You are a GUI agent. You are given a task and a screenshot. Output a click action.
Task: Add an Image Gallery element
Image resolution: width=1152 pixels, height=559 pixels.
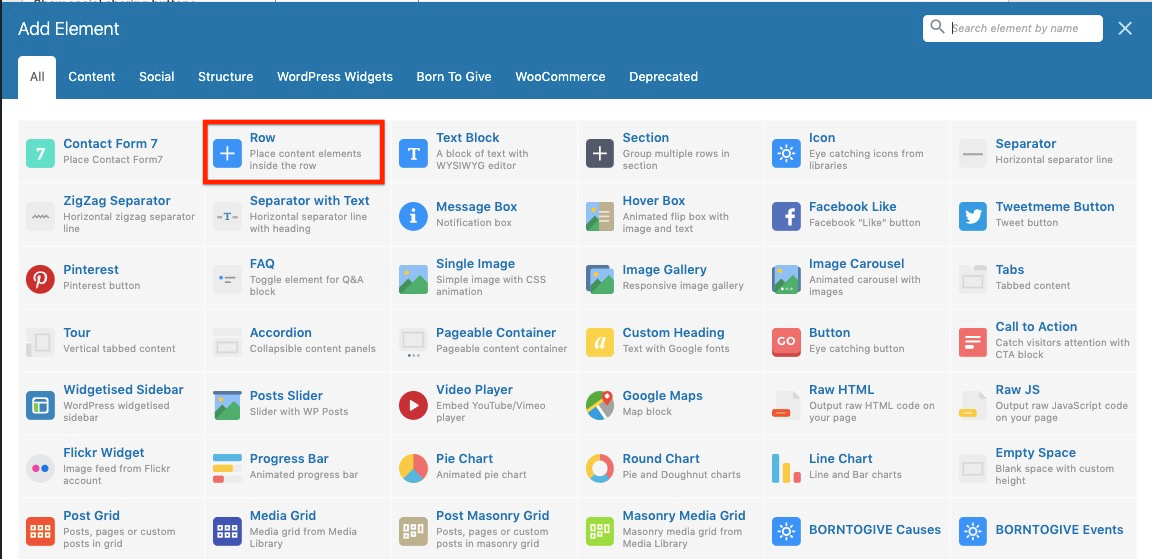coord(672,278)
